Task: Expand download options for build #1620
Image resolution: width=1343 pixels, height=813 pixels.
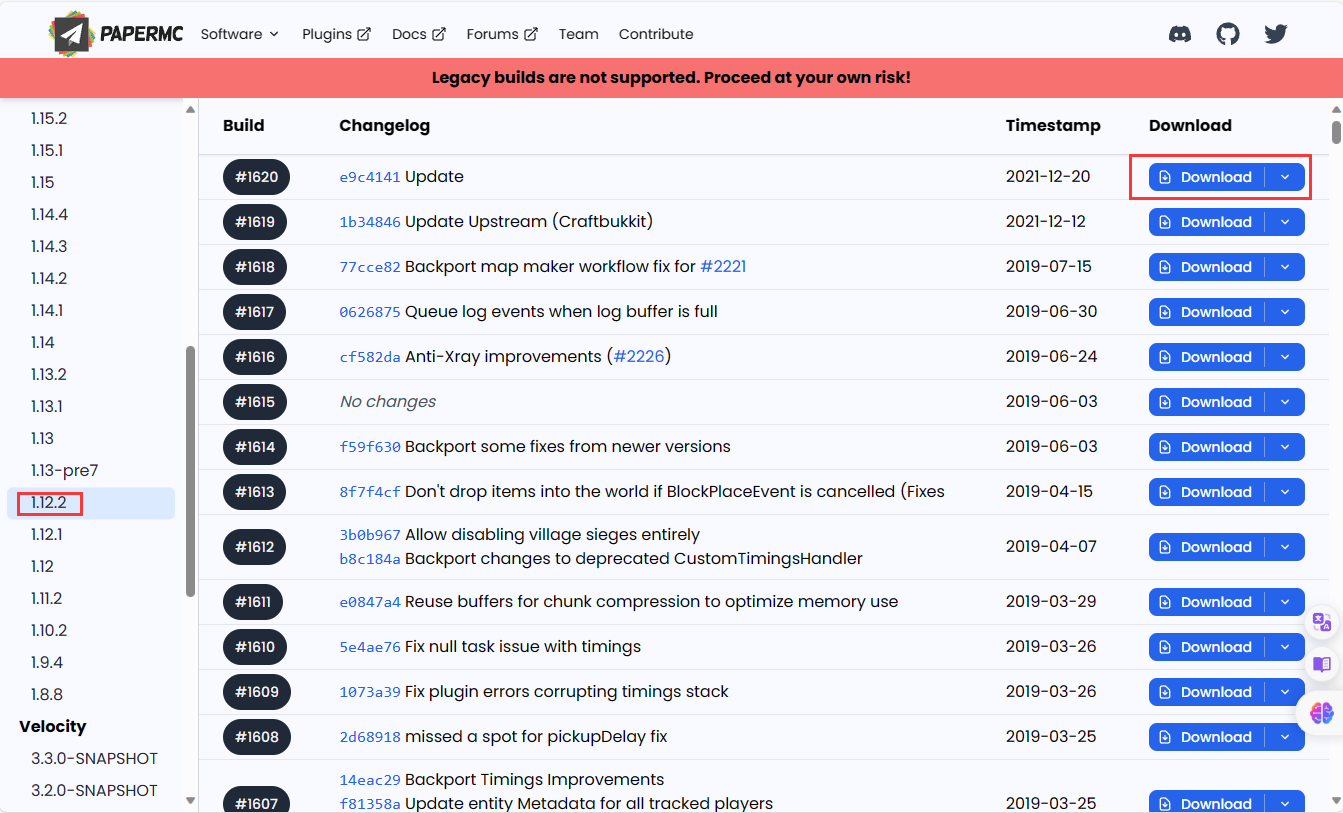Action: click(x=1285, y=177)
